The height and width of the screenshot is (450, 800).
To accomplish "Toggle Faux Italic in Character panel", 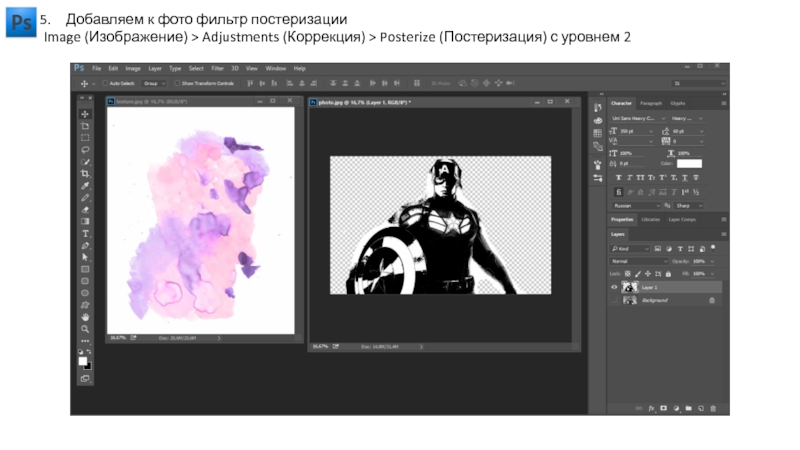I will coord(630,178).
